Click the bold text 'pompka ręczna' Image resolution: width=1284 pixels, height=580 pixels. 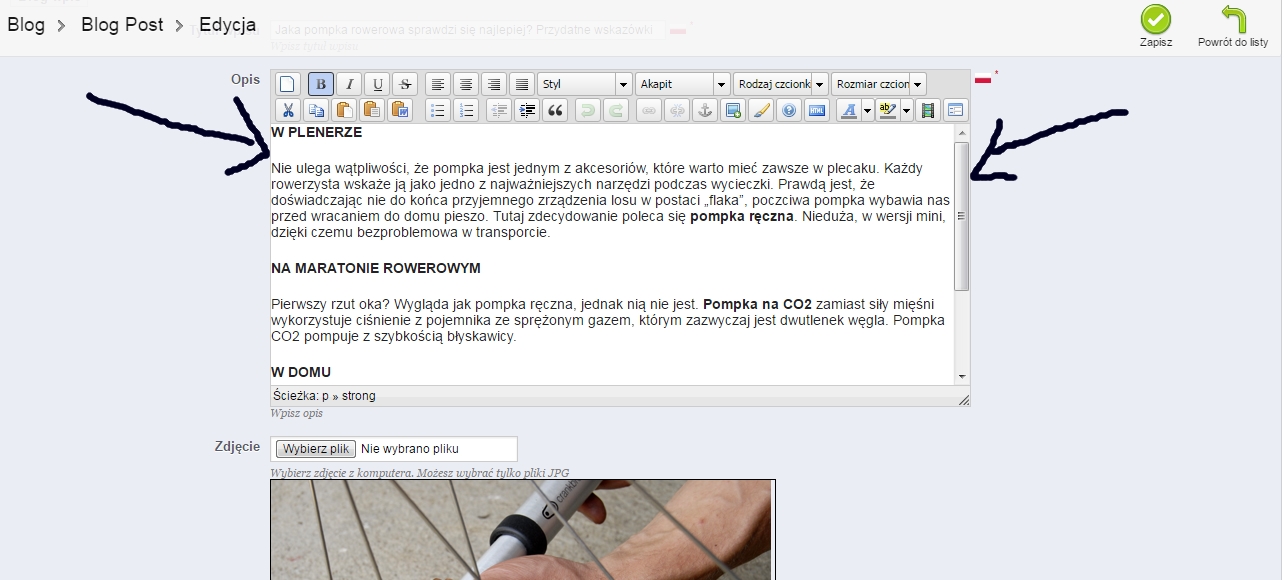point(741,215)
